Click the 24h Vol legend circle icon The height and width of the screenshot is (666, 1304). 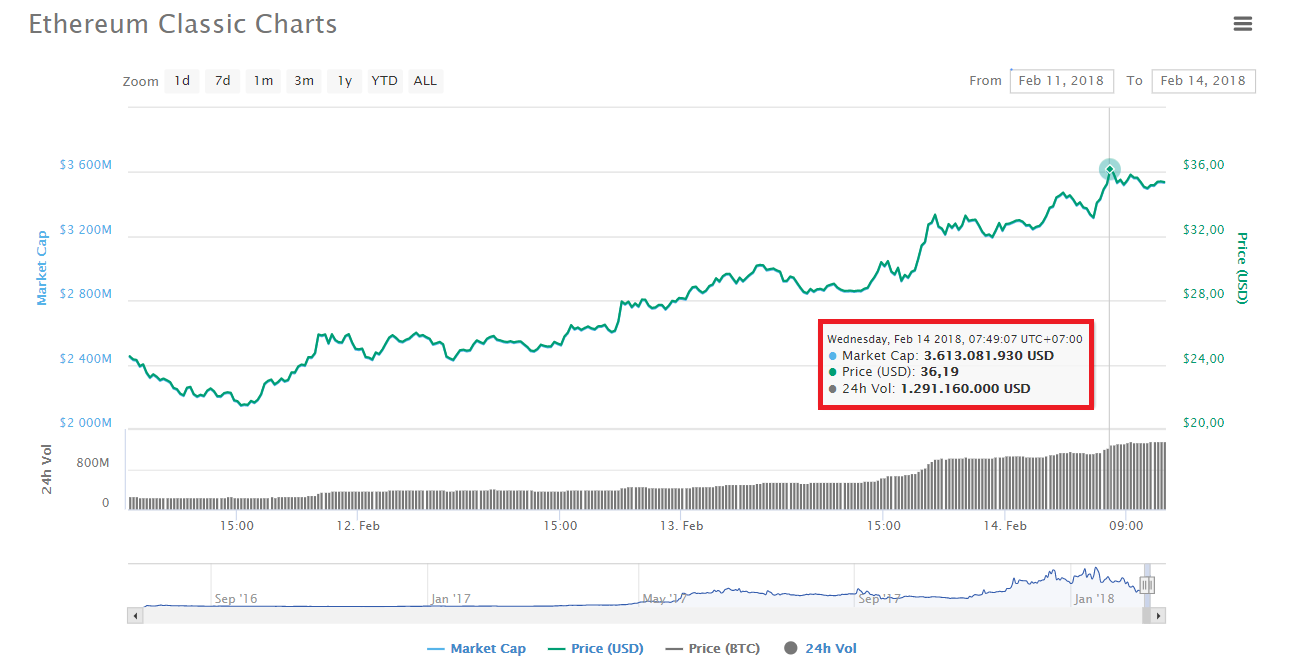click(x=791, y=649)
